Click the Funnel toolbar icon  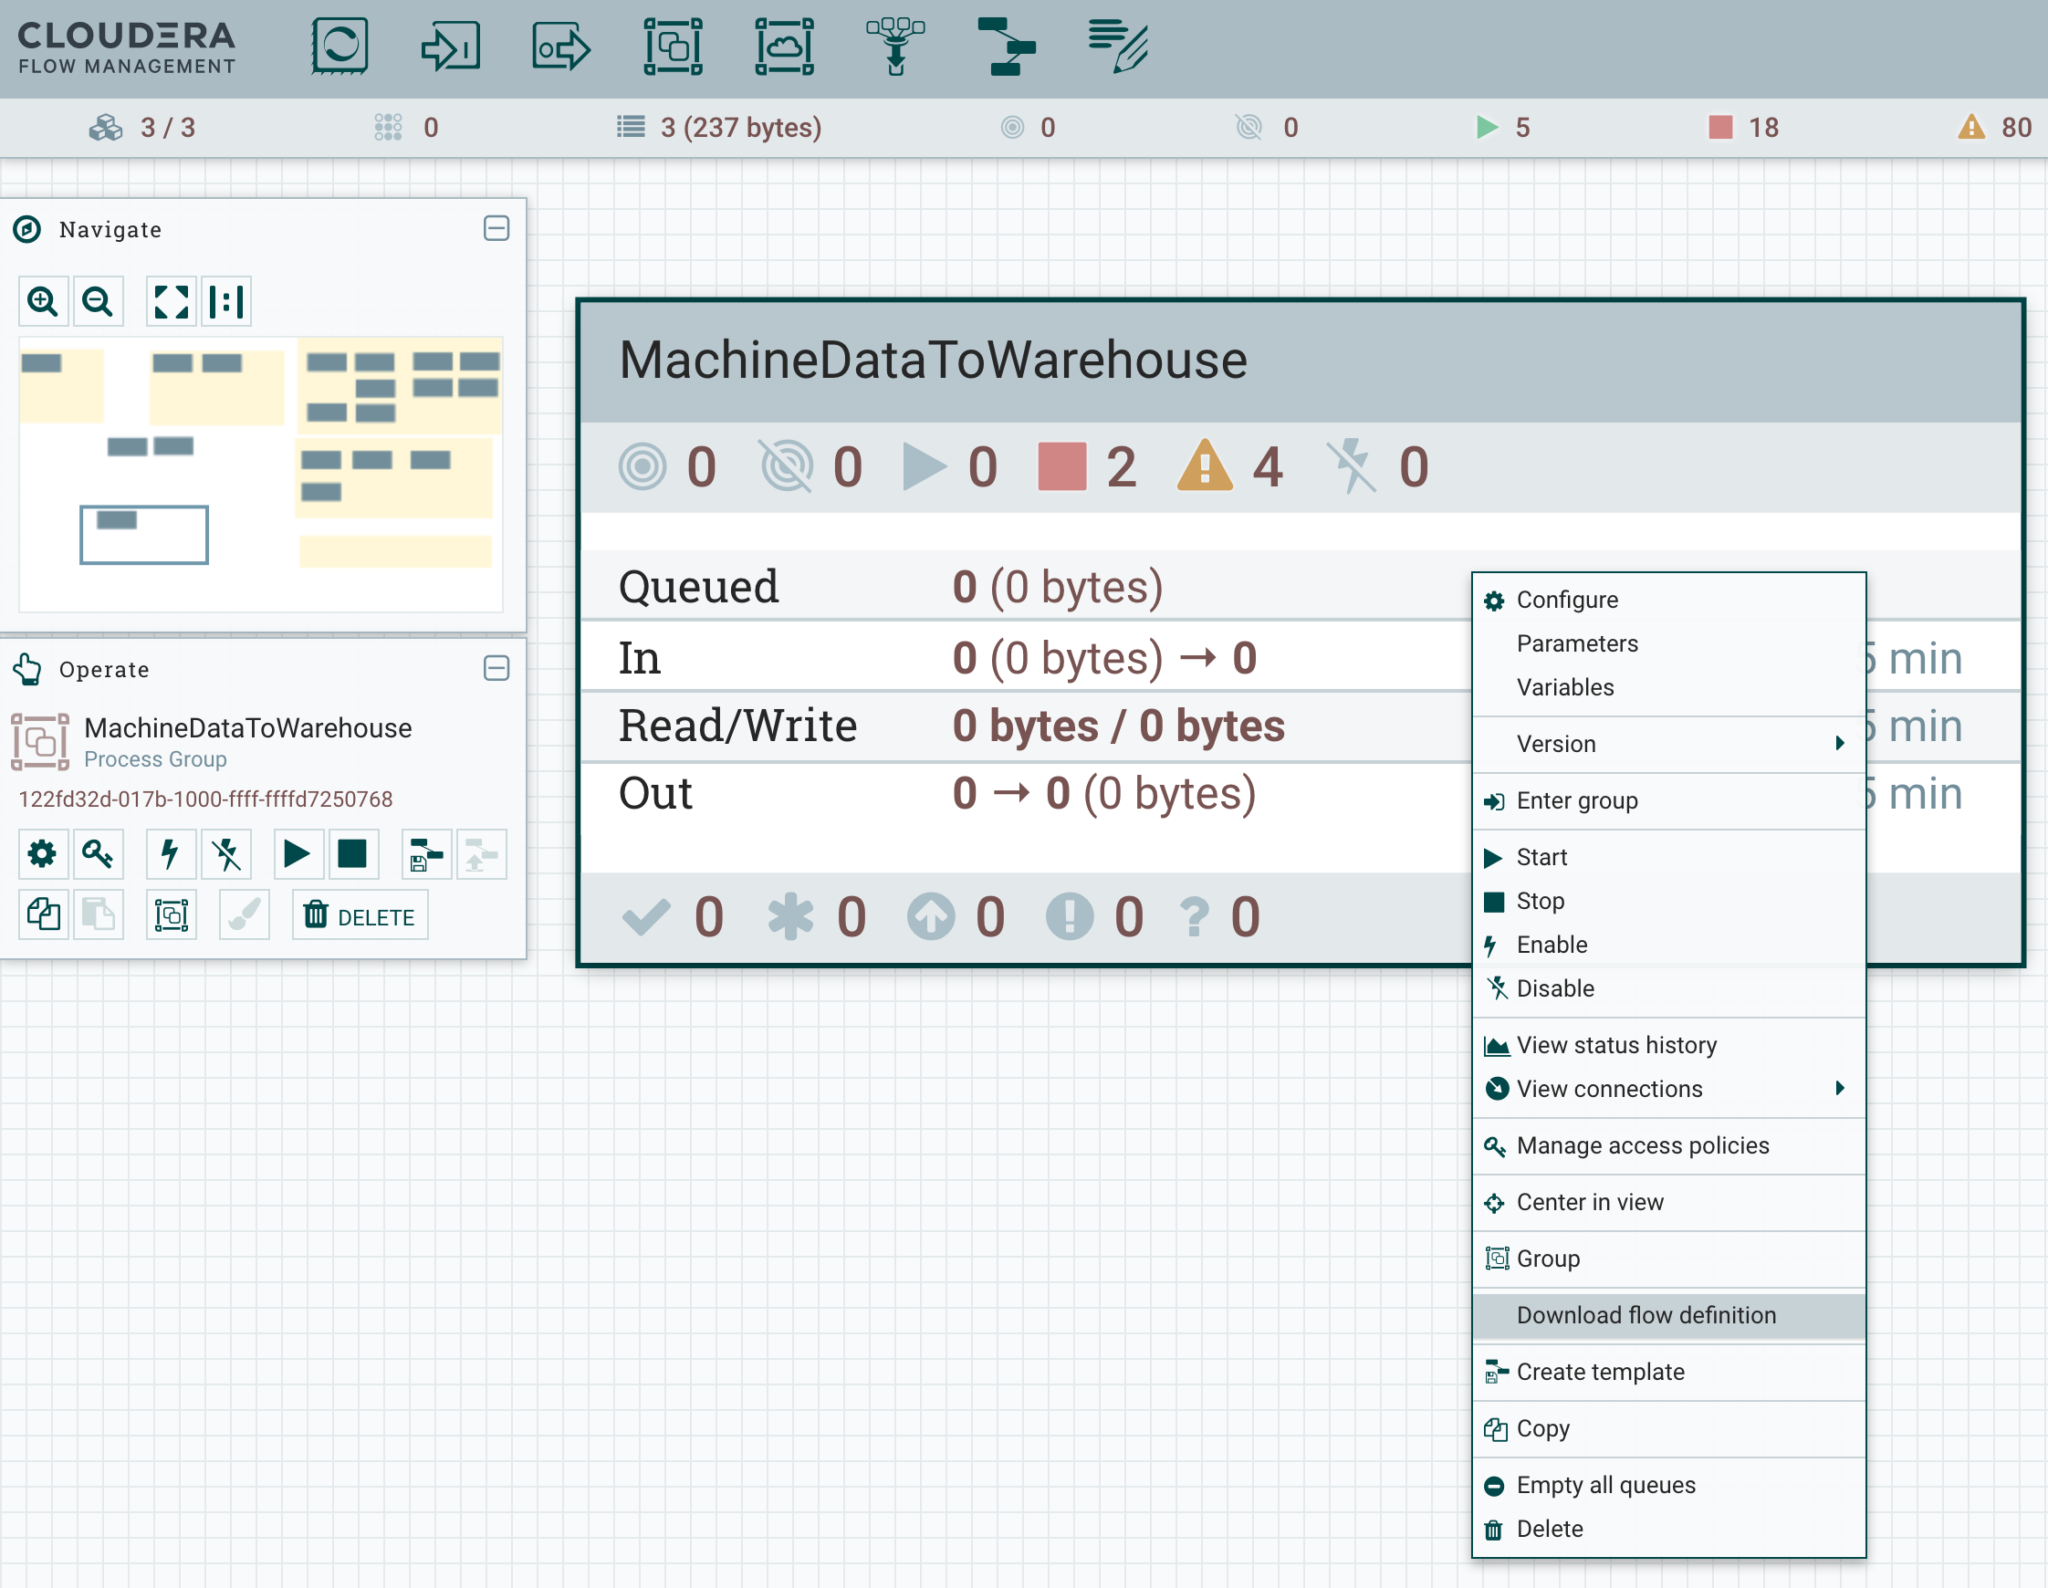(x=895, y=46)
